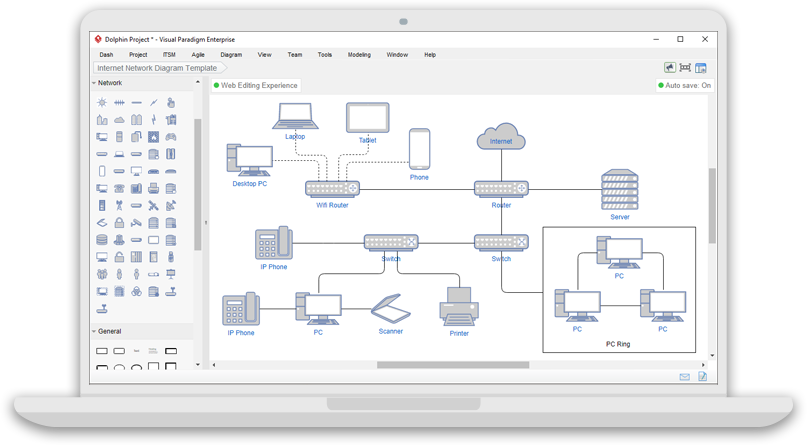Select the satellite shape in Network palette

153,206
